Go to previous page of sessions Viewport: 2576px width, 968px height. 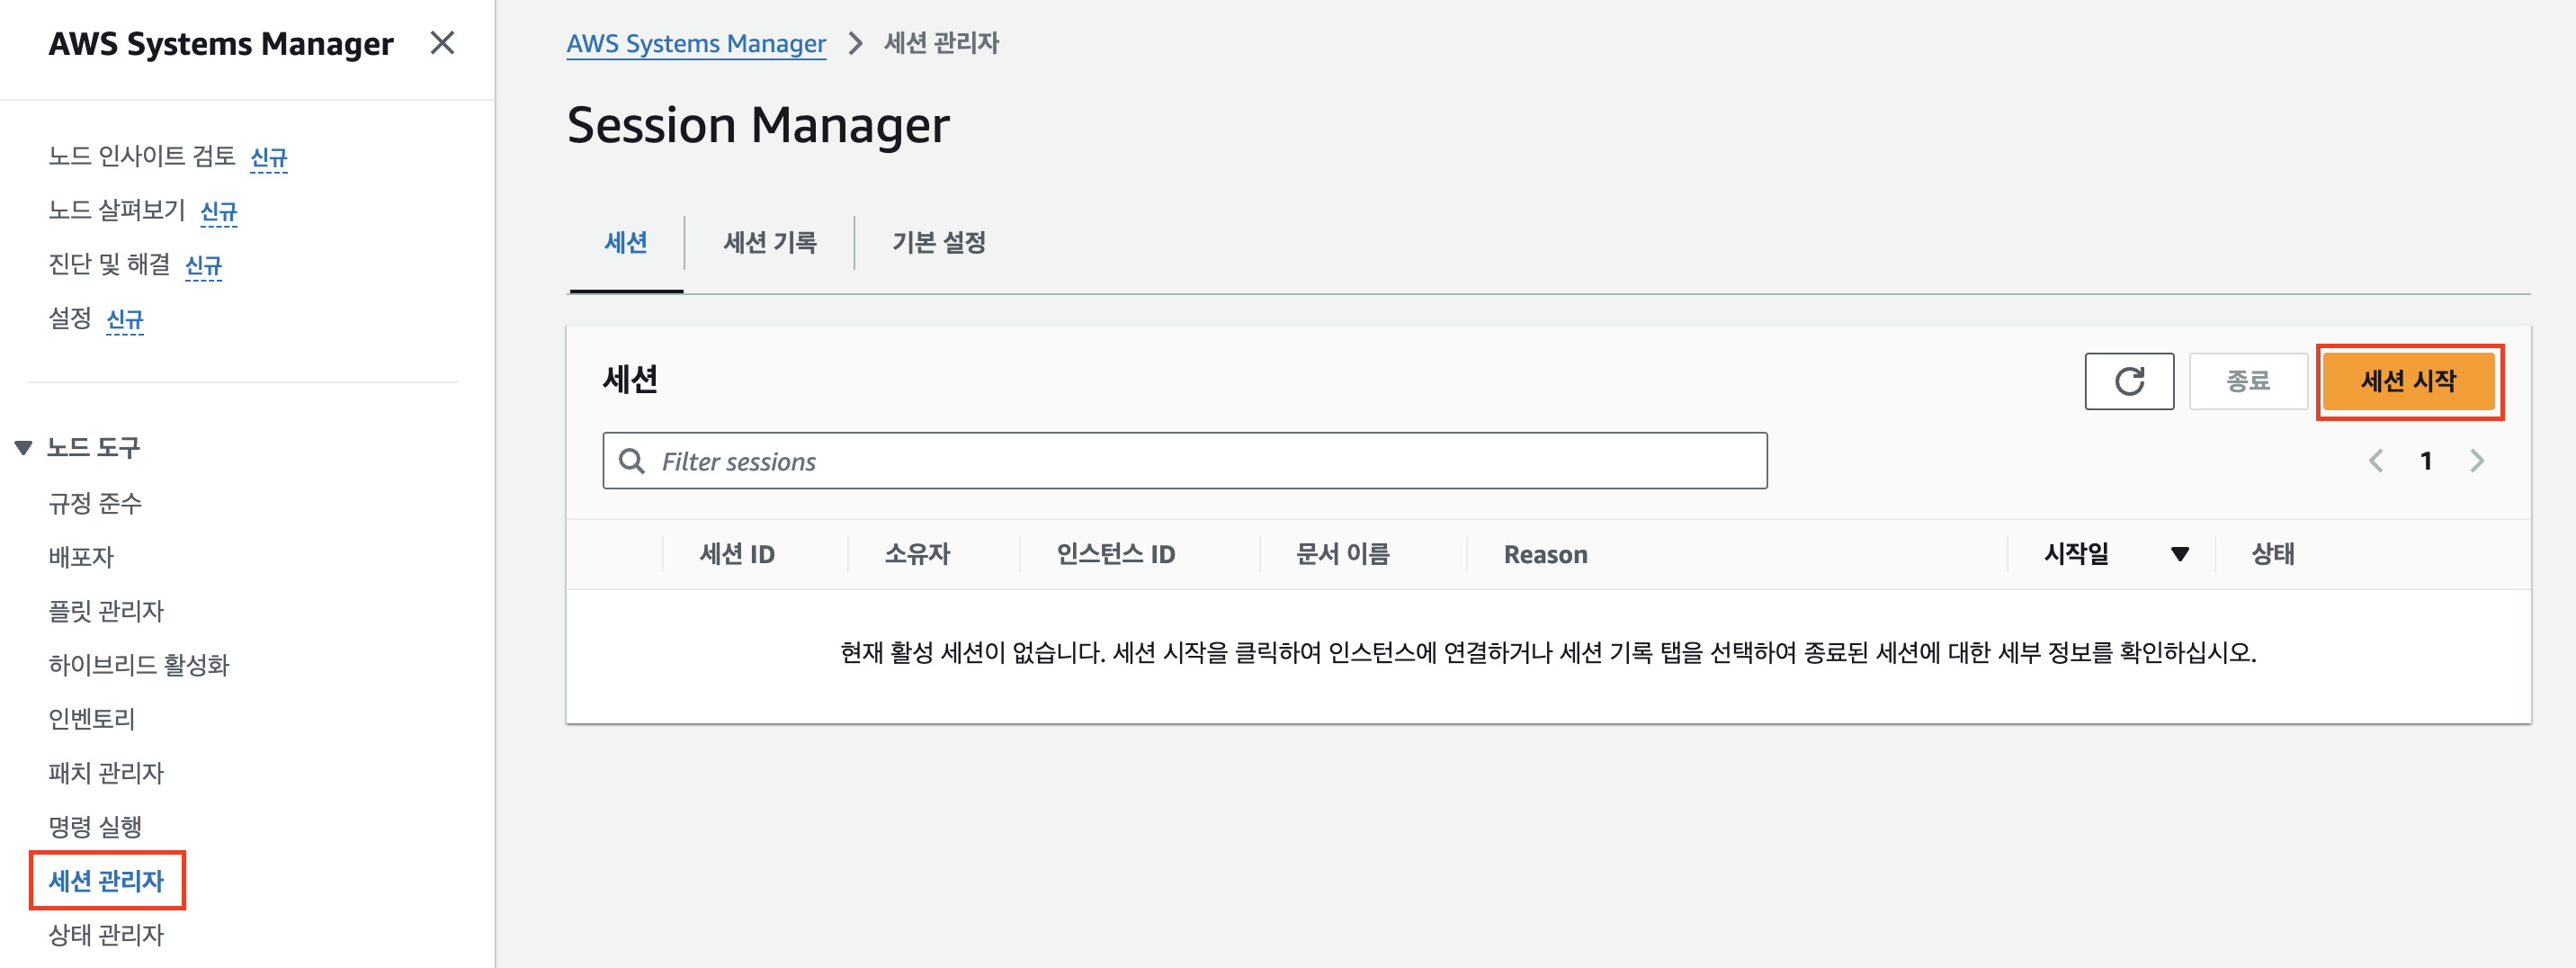click(x=2376, y=461)
